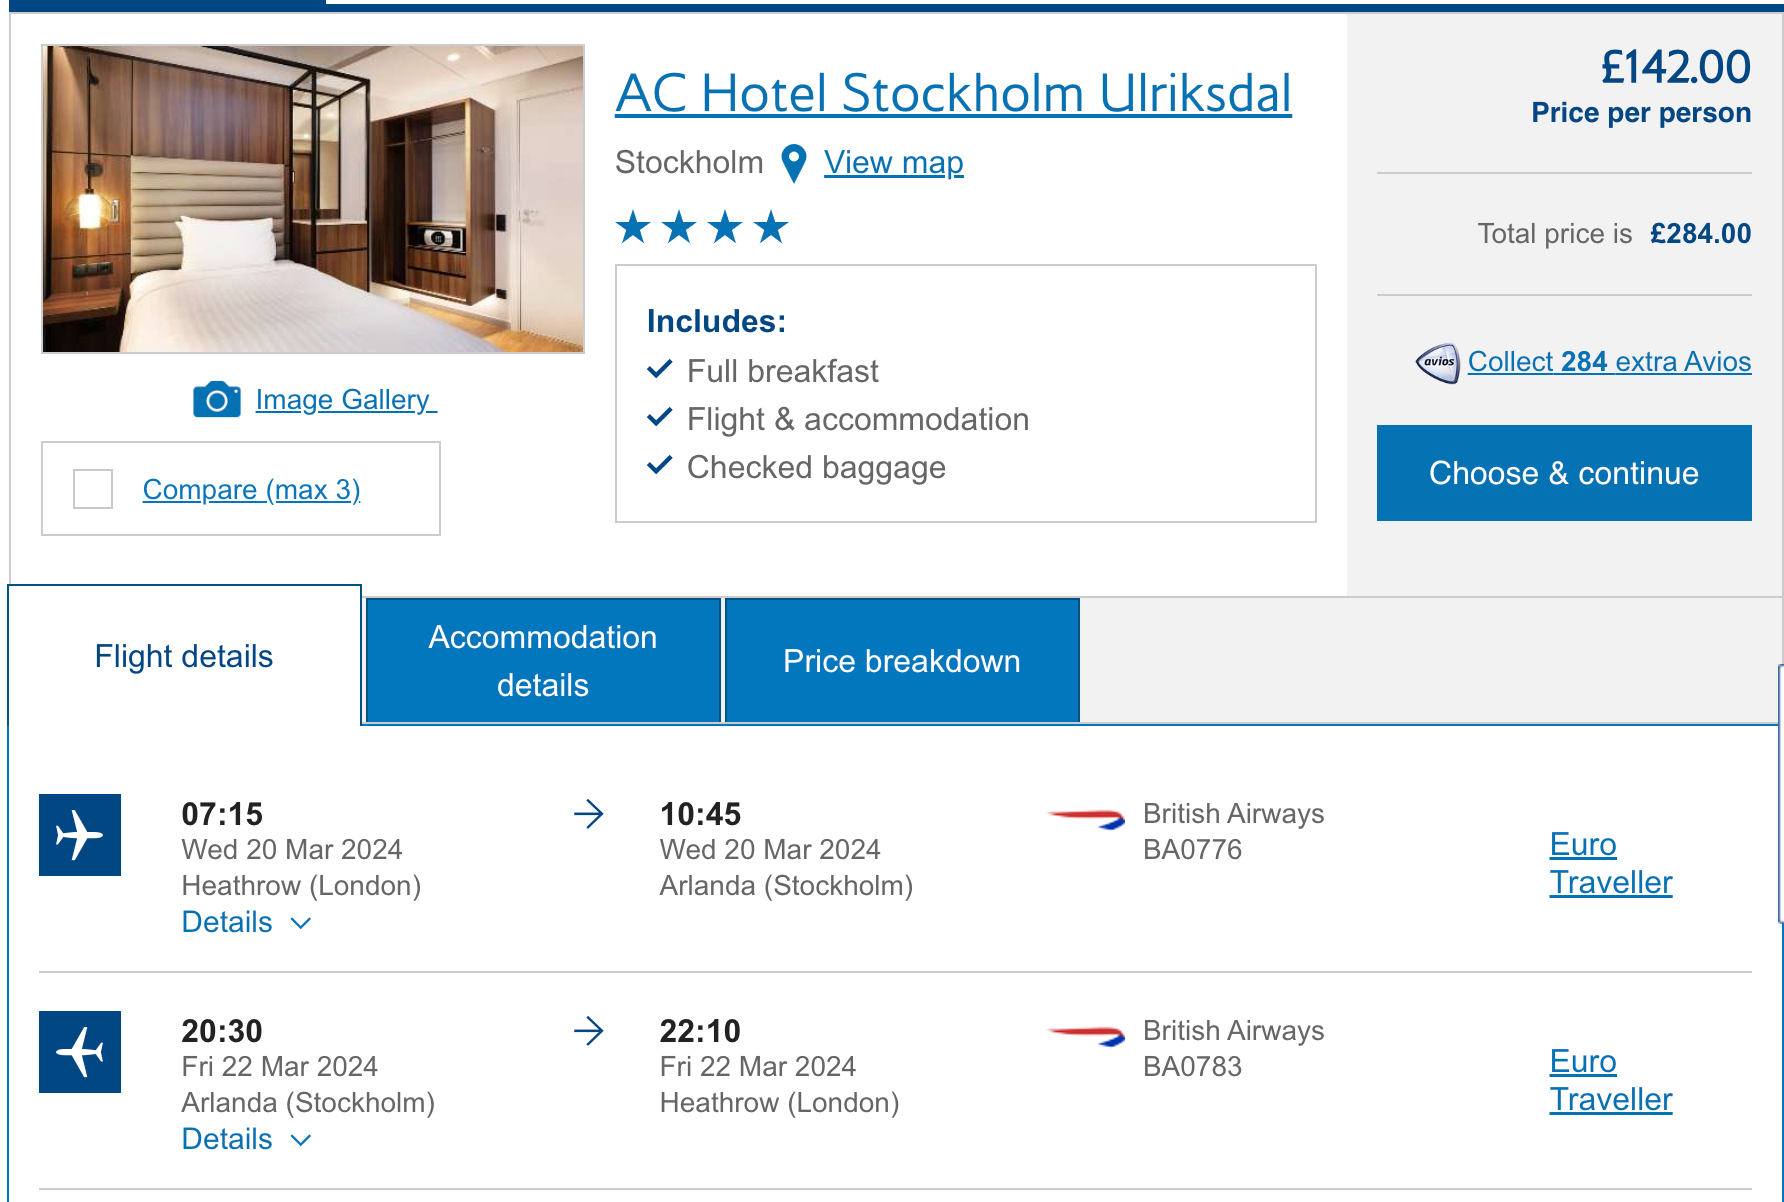
Task: Expand Details for the 07:15 Heathrow flight
Action: (x=246, y=922)
